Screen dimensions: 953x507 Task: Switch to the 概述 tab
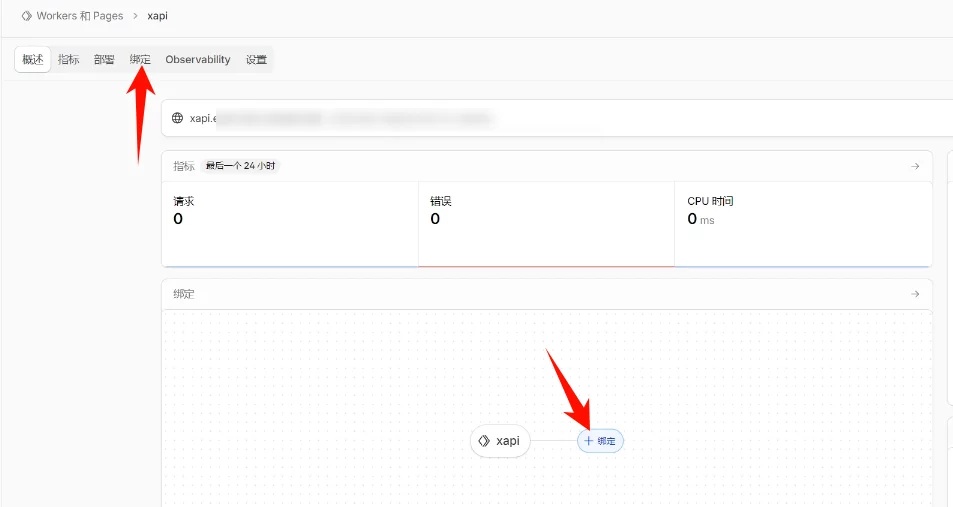click(33, 60)
